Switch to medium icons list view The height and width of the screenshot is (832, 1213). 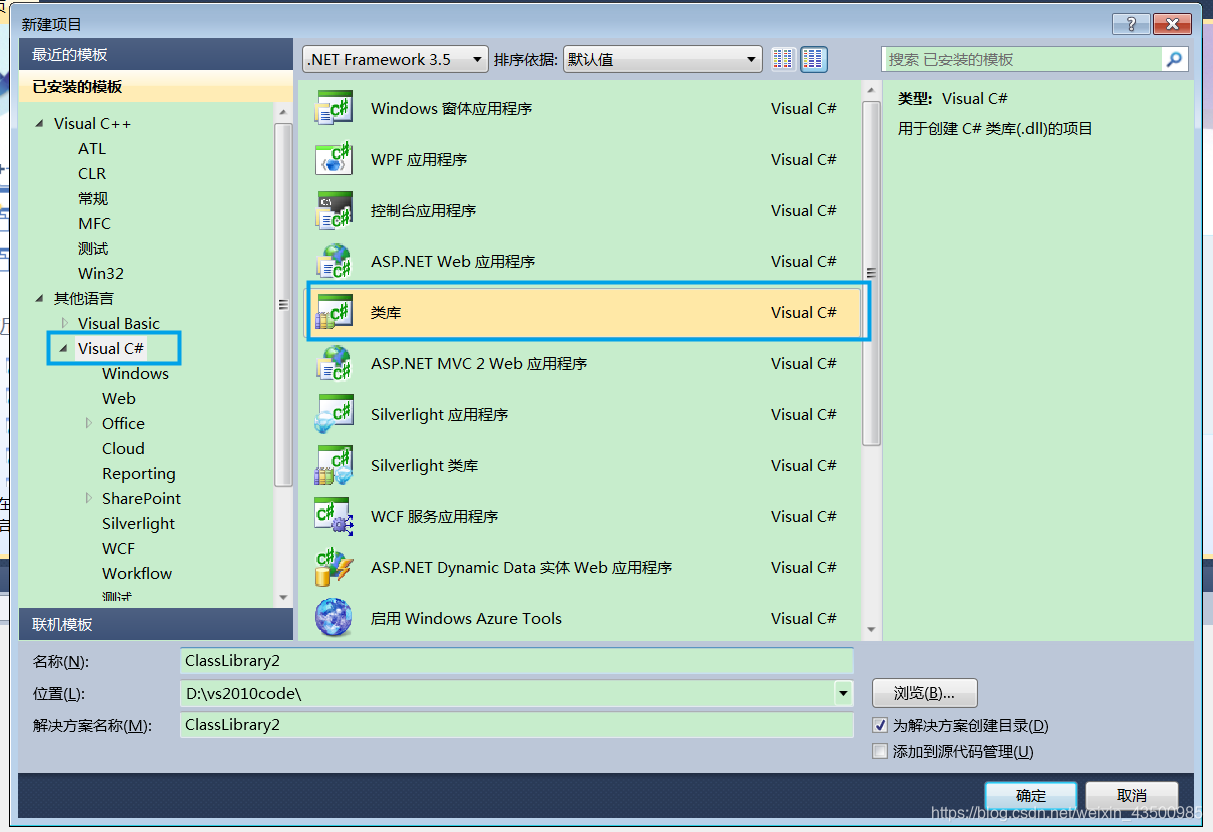coord(814,59)
